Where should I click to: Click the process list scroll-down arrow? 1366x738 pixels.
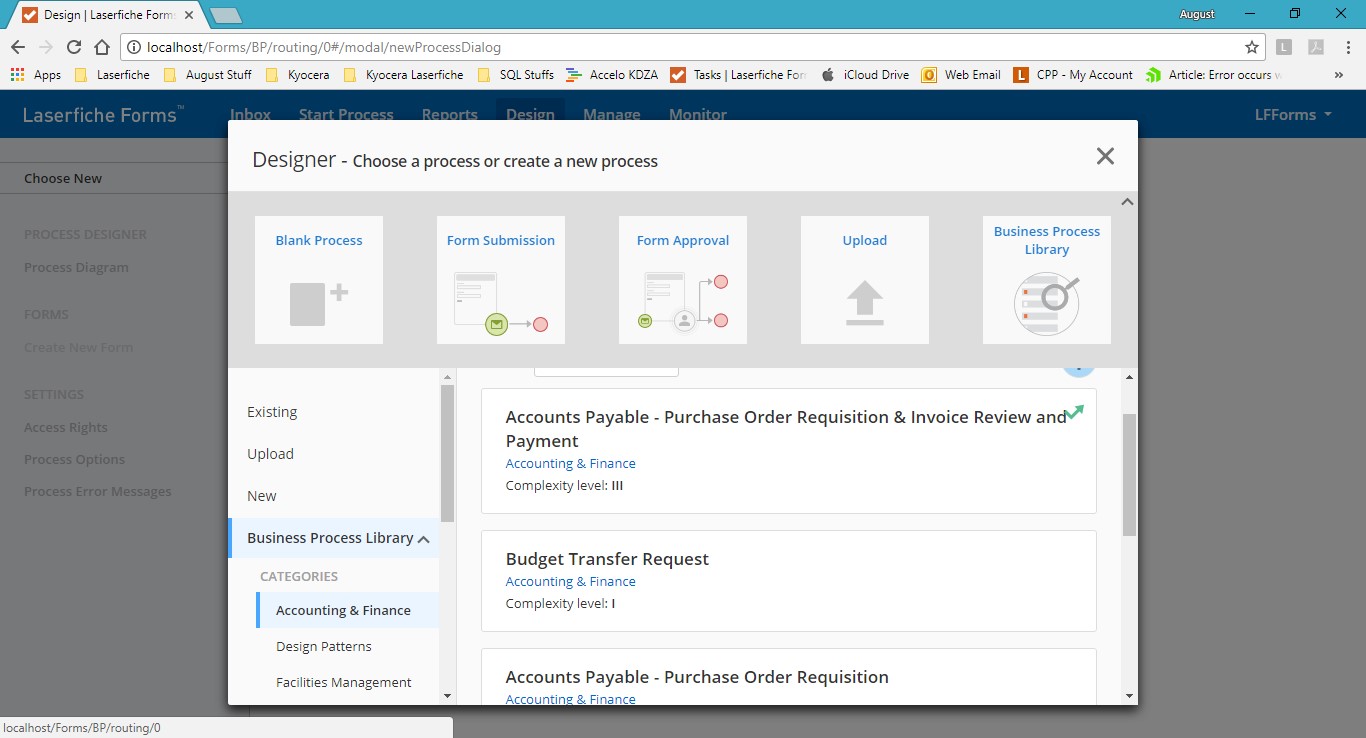click(x=1129, y=696)
